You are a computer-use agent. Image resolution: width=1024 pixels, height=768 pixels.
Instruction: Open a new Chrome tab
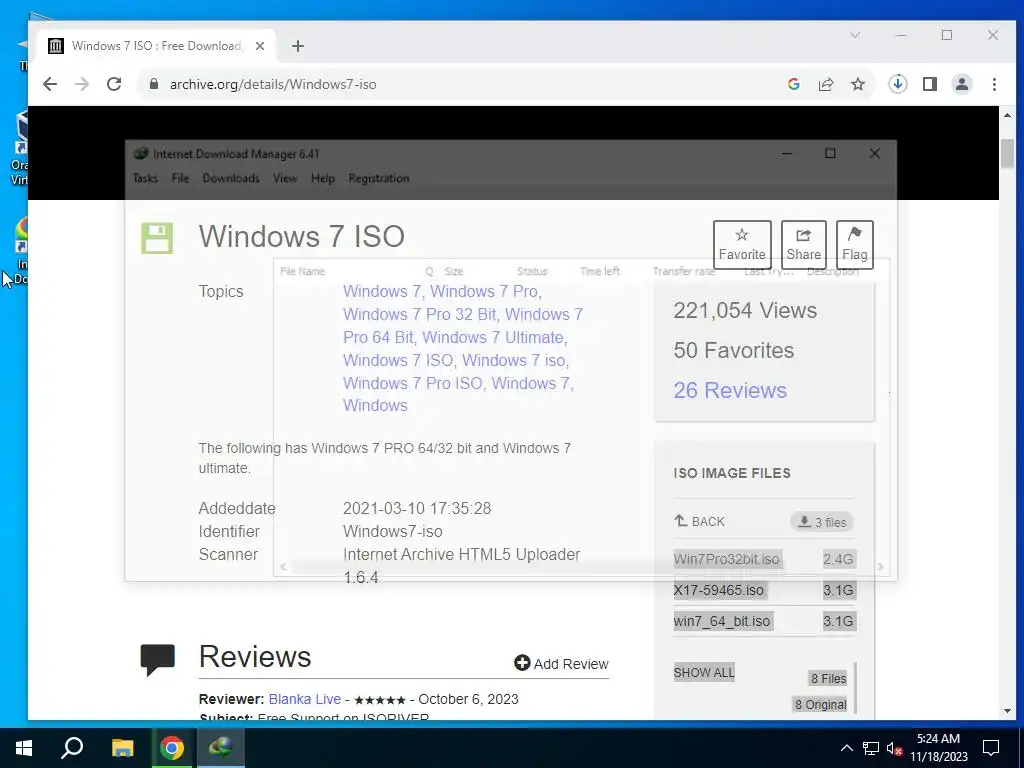(298, 46)
